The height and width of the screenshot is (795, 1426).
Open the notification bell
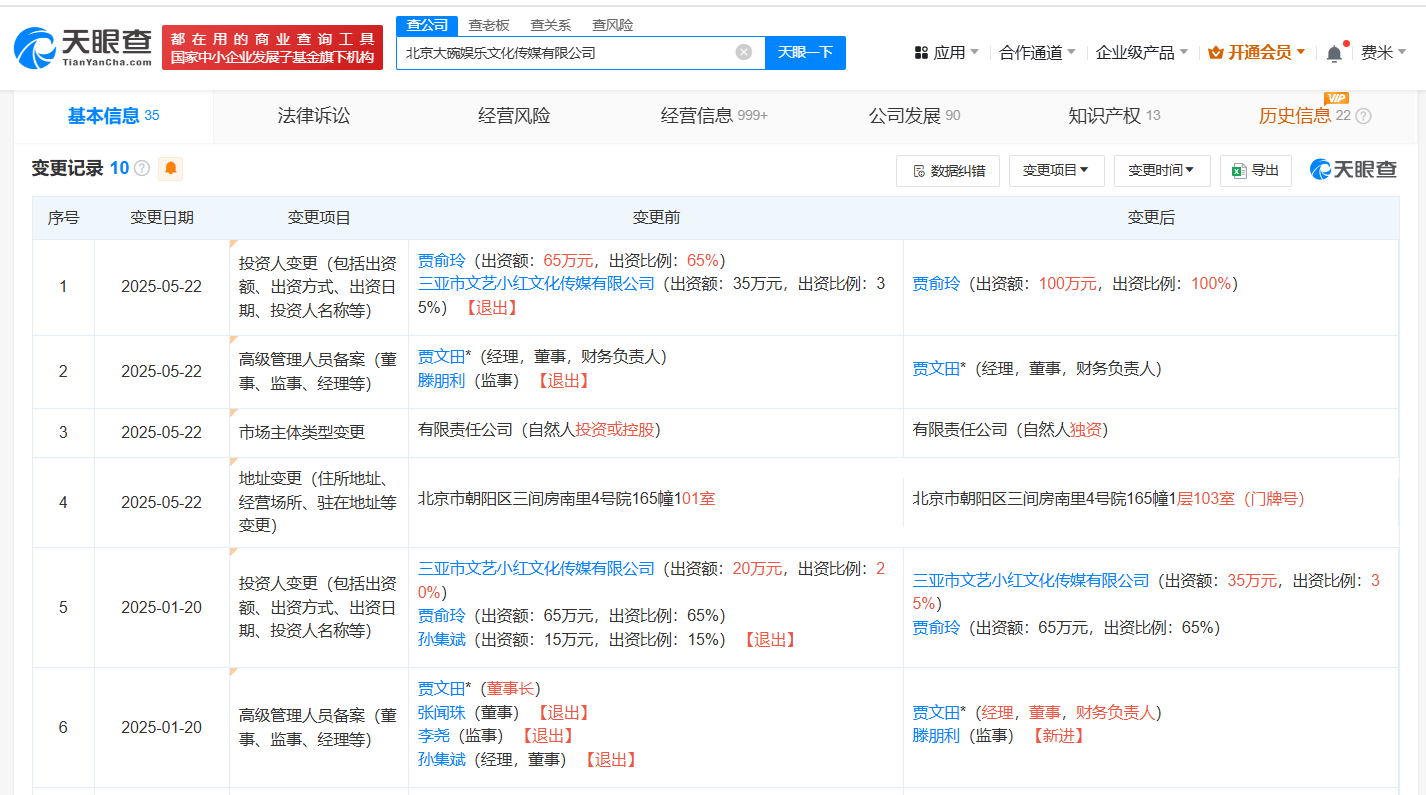click(x=1334, y=53)
